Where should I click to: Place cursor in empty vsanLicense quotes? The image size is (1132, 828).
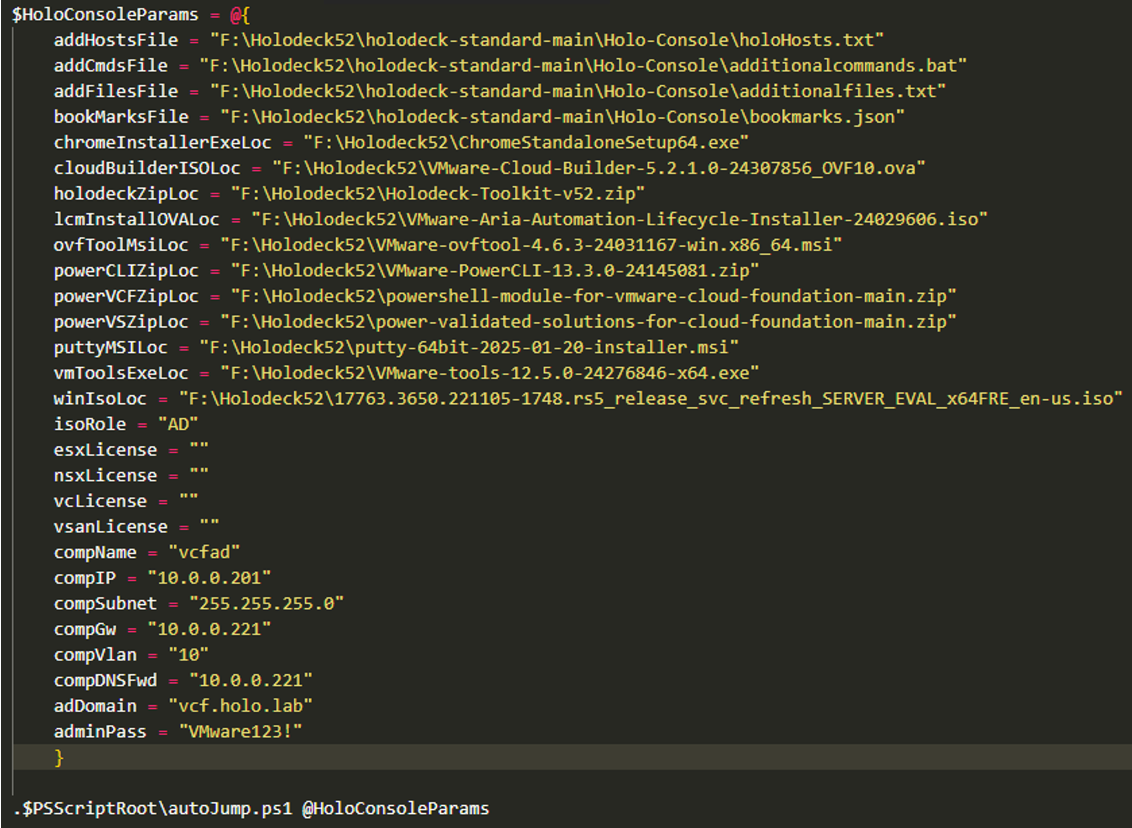[209, 527]
